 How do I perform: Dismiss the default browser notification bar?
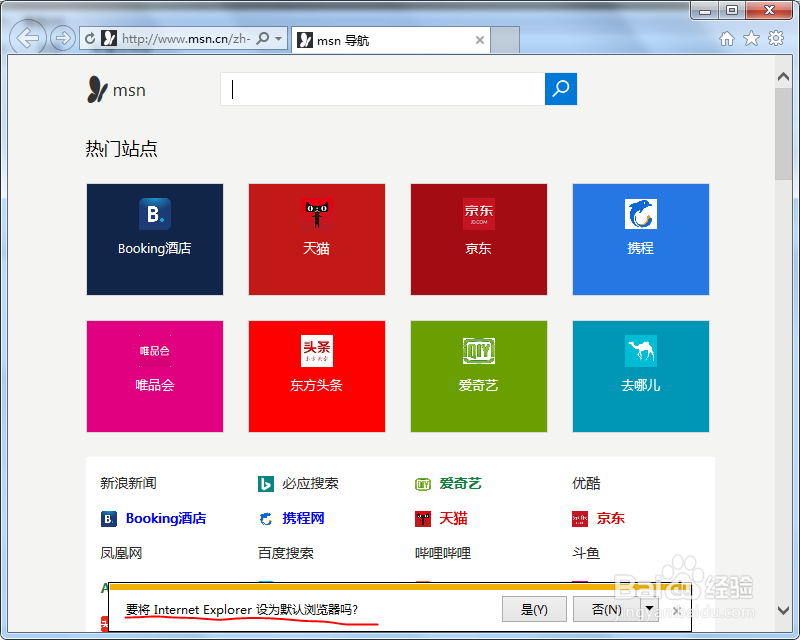tap(677, 610)
